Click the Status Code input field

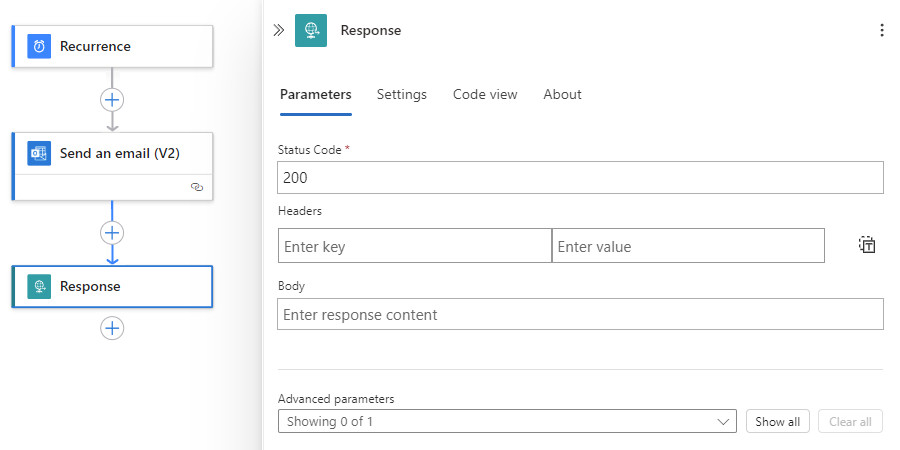[x=580, y=177]
